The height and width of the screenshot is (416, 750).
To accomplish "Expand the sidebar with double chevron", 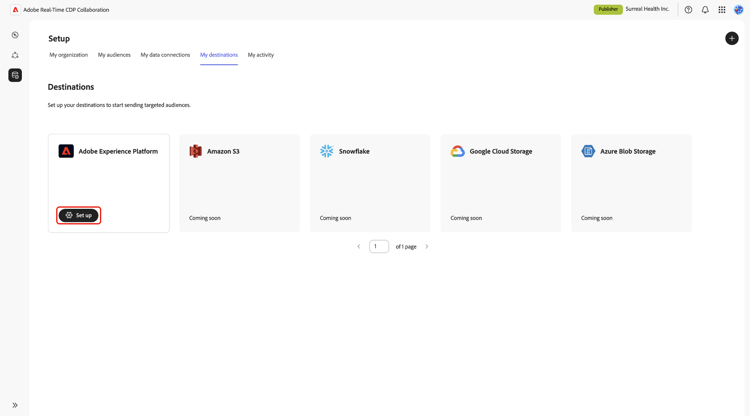I will [x=15, y=405].
